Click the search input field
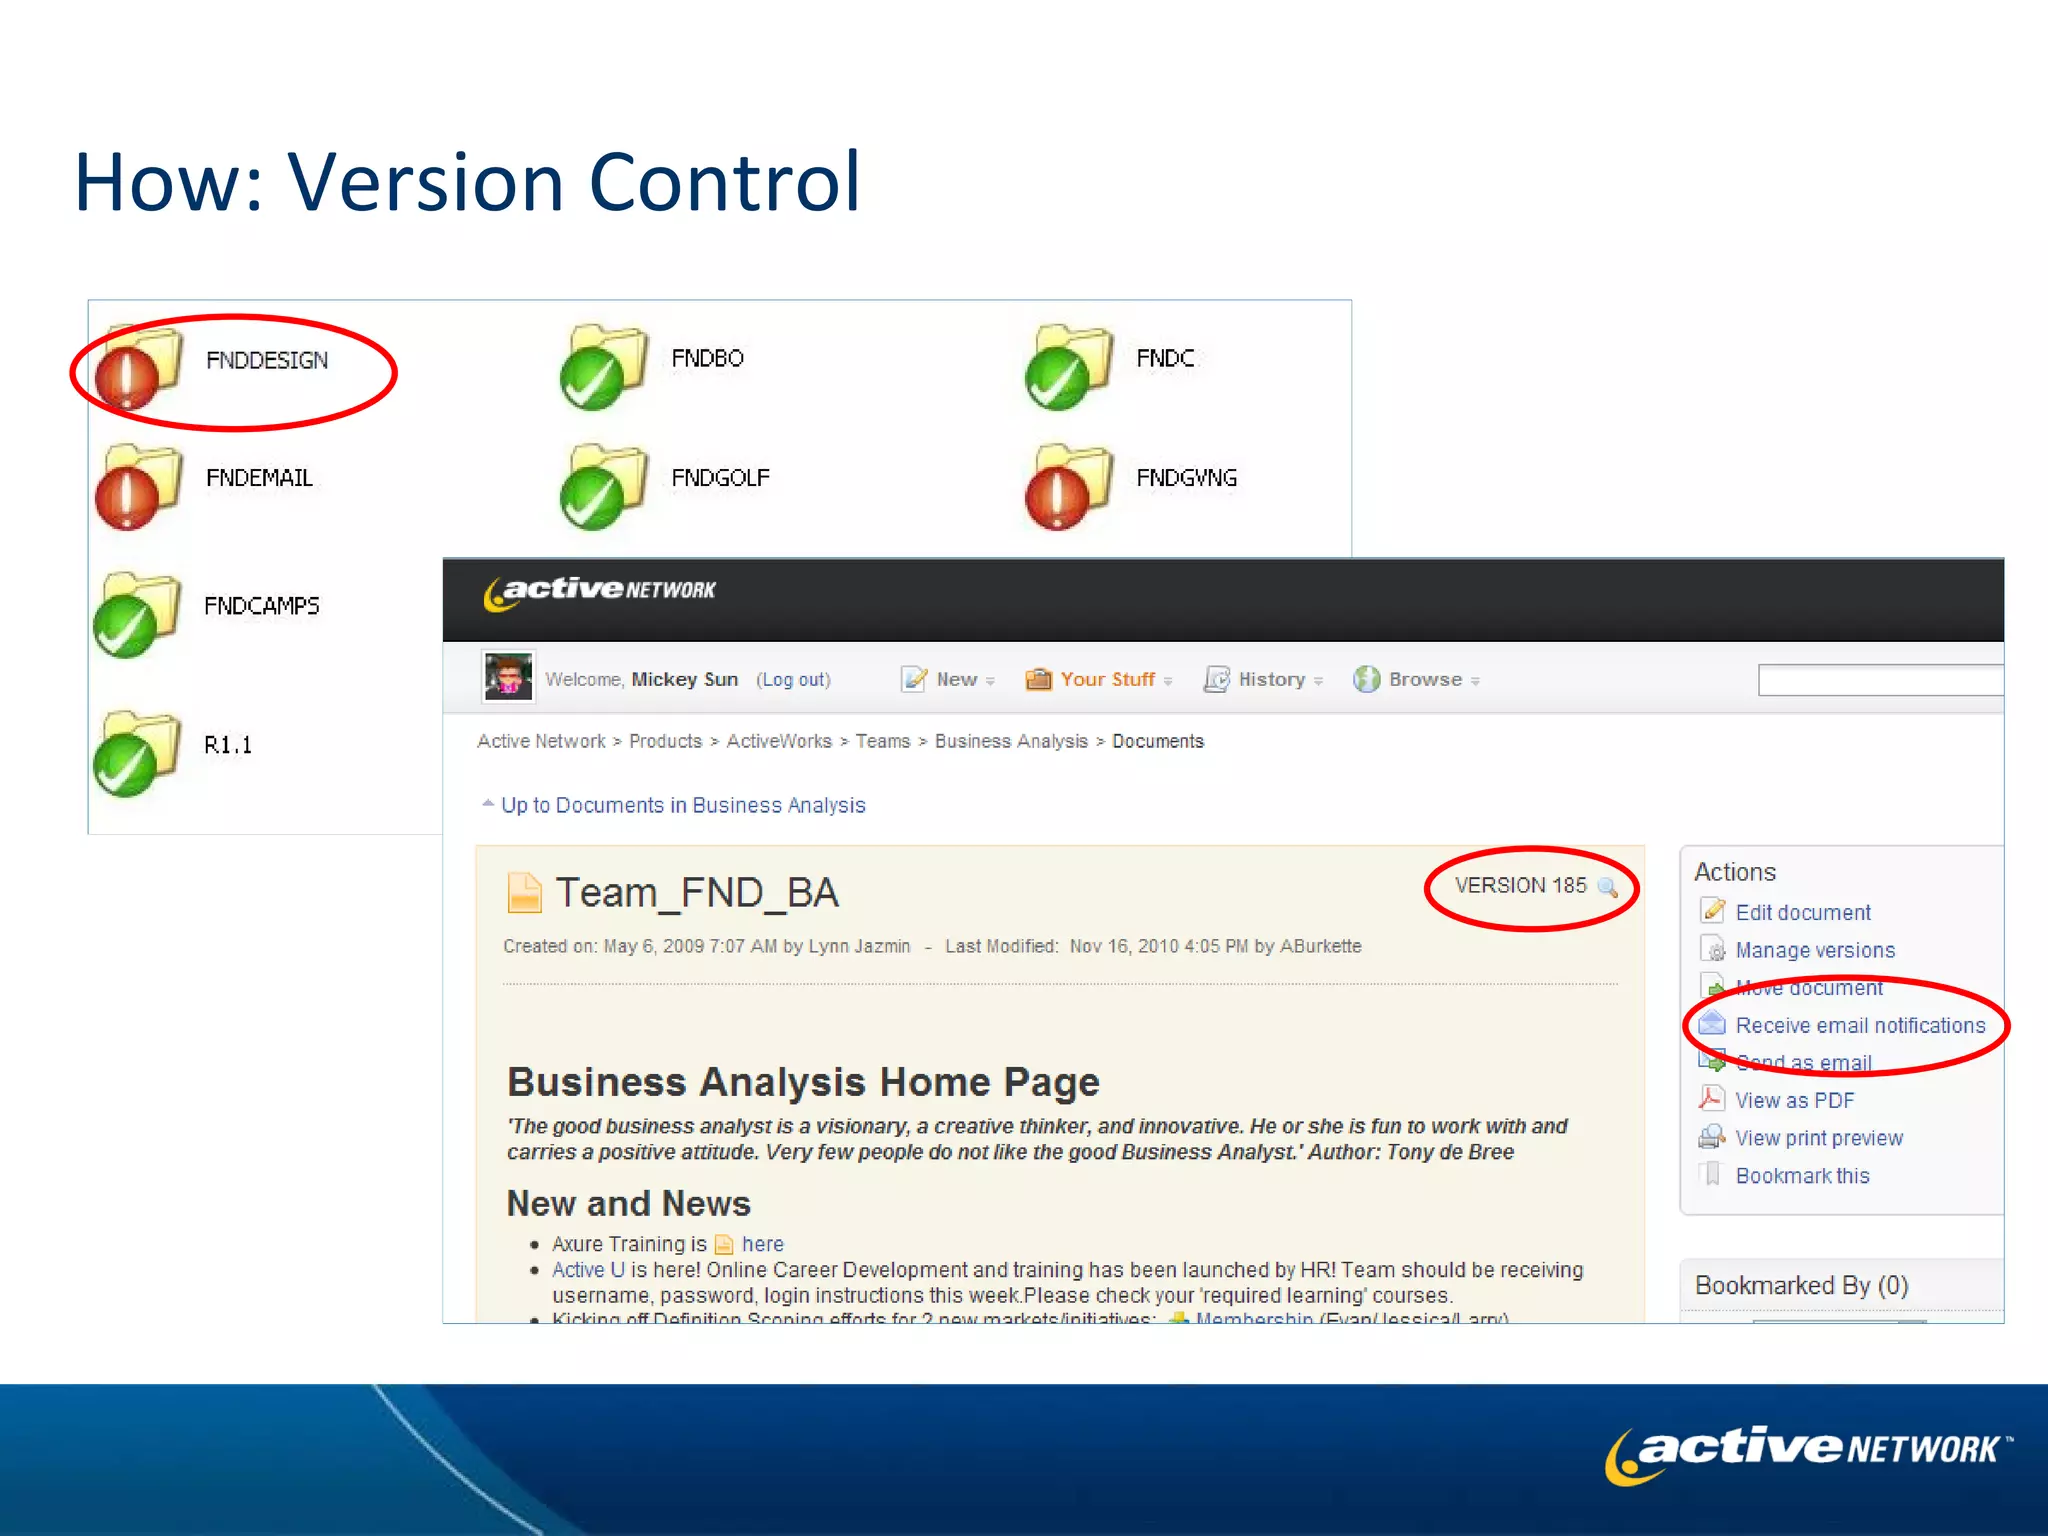The image size is (2048, 1536). [x=1881, y=680]
